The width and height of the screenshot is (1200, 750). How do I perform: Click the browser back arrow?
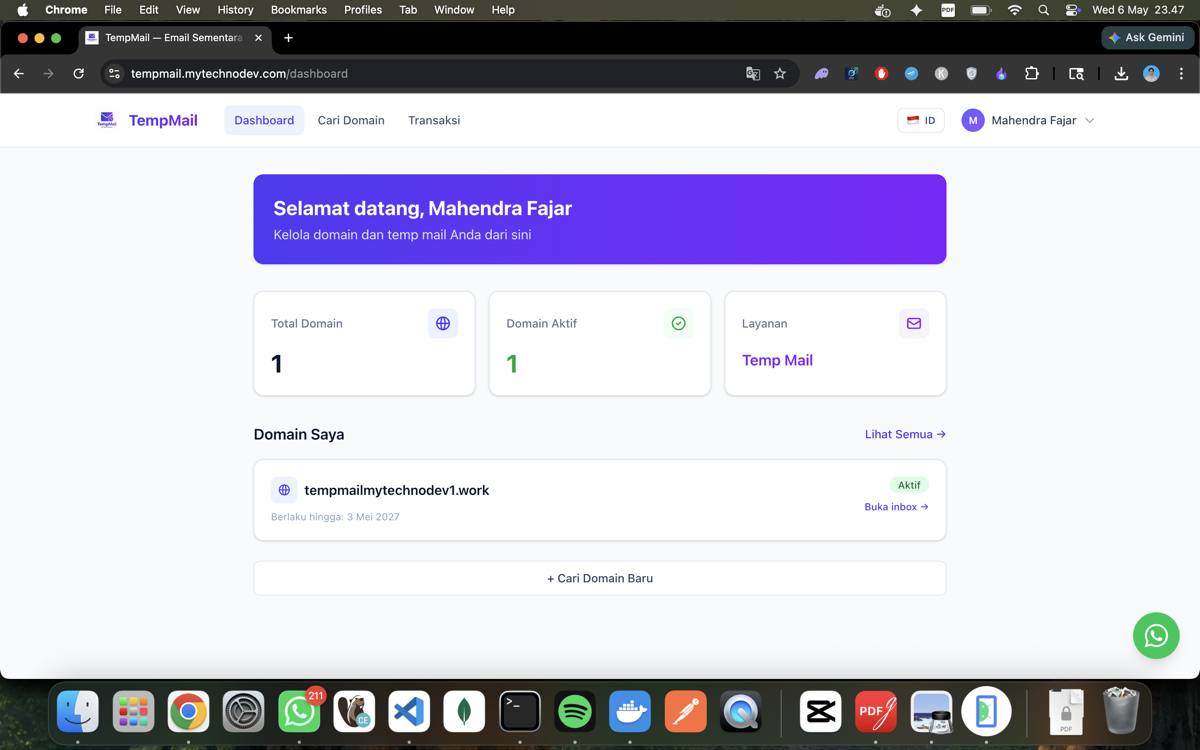point(19,73)
